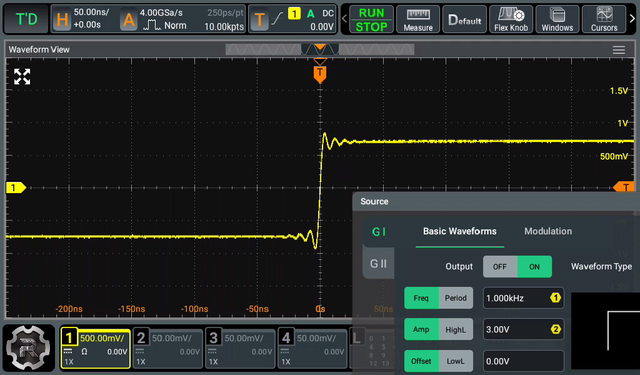Select the Offset option

421,361
